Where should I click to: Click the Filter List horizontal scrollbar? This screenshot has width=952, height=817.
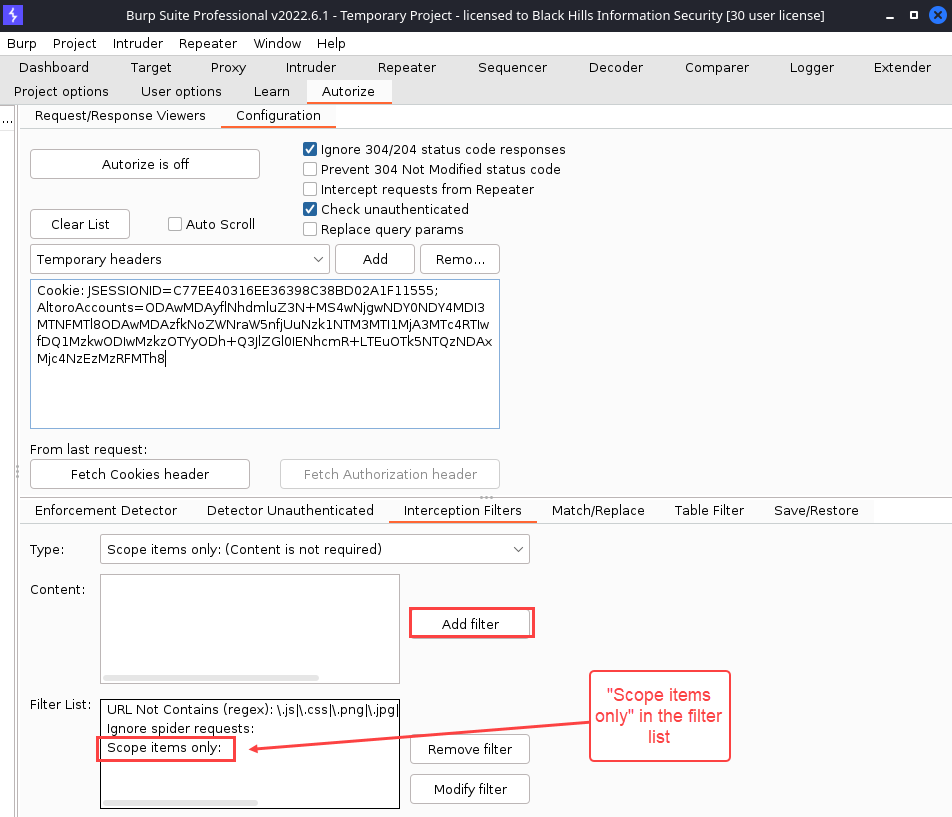click(180, 802)
